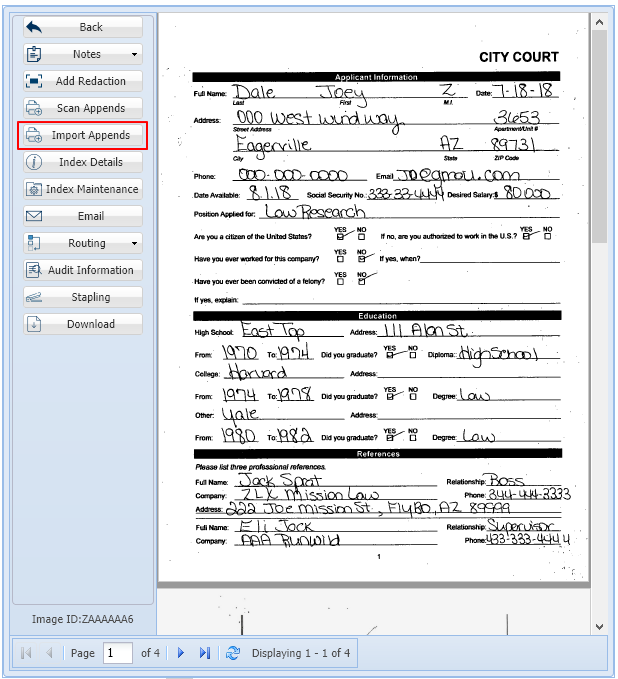Click the Back arrow icon
This screenshot has height=679, width=618.
click(x=34, y=27)
